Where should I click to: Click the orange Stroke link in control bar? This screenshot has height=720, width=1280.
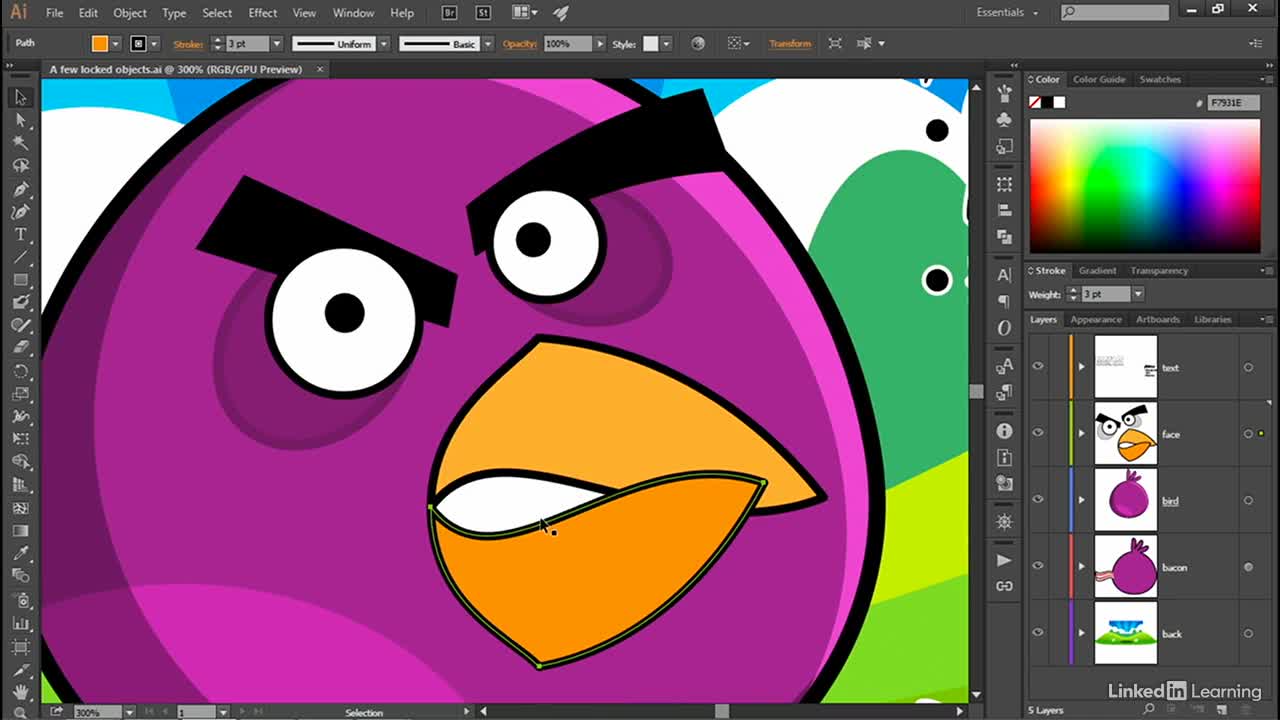pyautogui.click(x=188, y=44)
